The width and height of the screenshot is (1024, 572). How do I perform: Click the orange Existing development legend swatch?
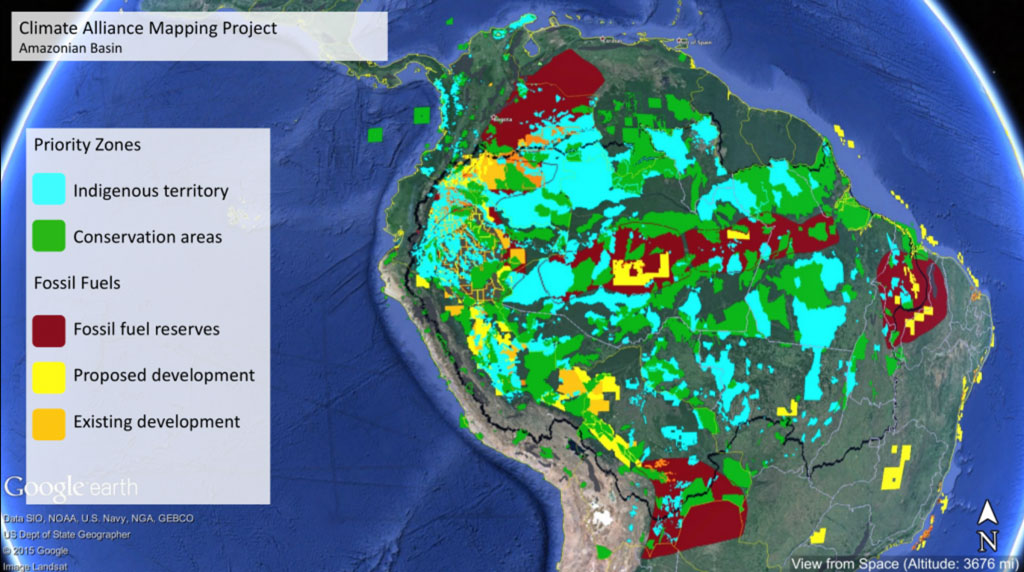[x=49, y=424]
